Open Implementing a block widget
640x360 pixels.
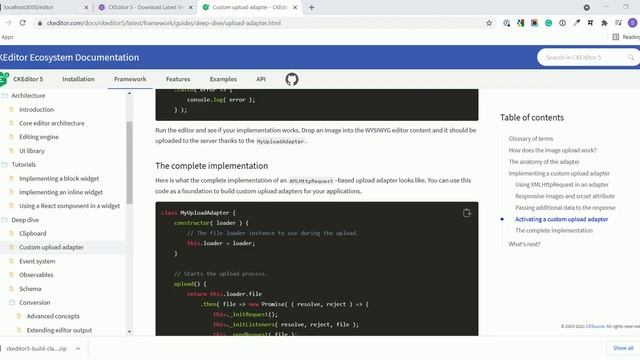59,178
